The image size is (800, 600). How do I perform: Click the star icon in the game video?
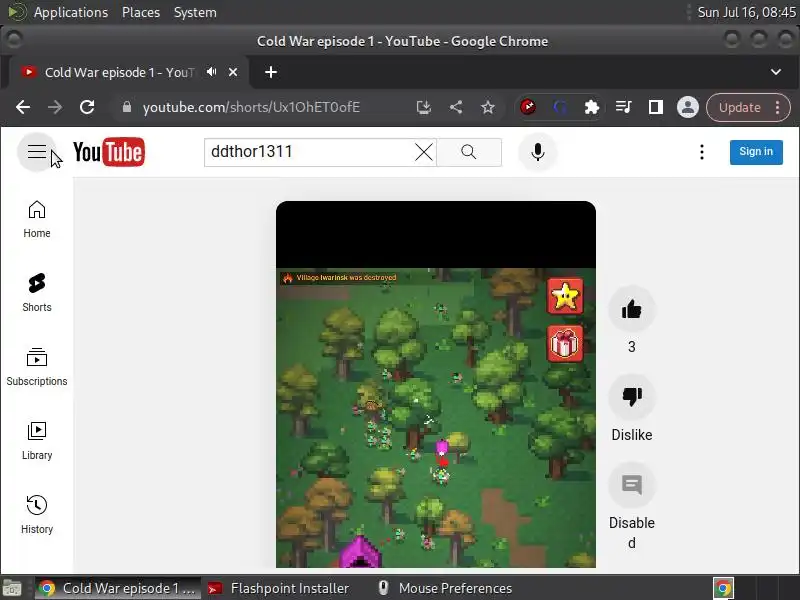[x=565, y=296]
